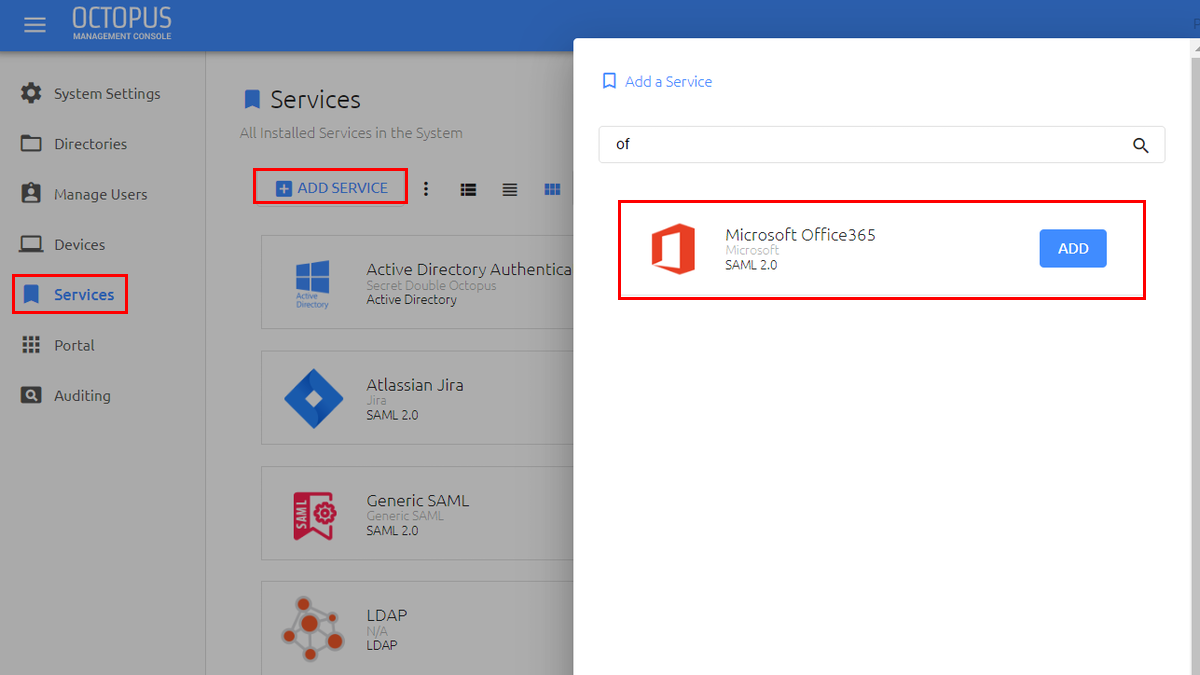
Task: Open the three-dot more options menu
Action: point(426,188)
